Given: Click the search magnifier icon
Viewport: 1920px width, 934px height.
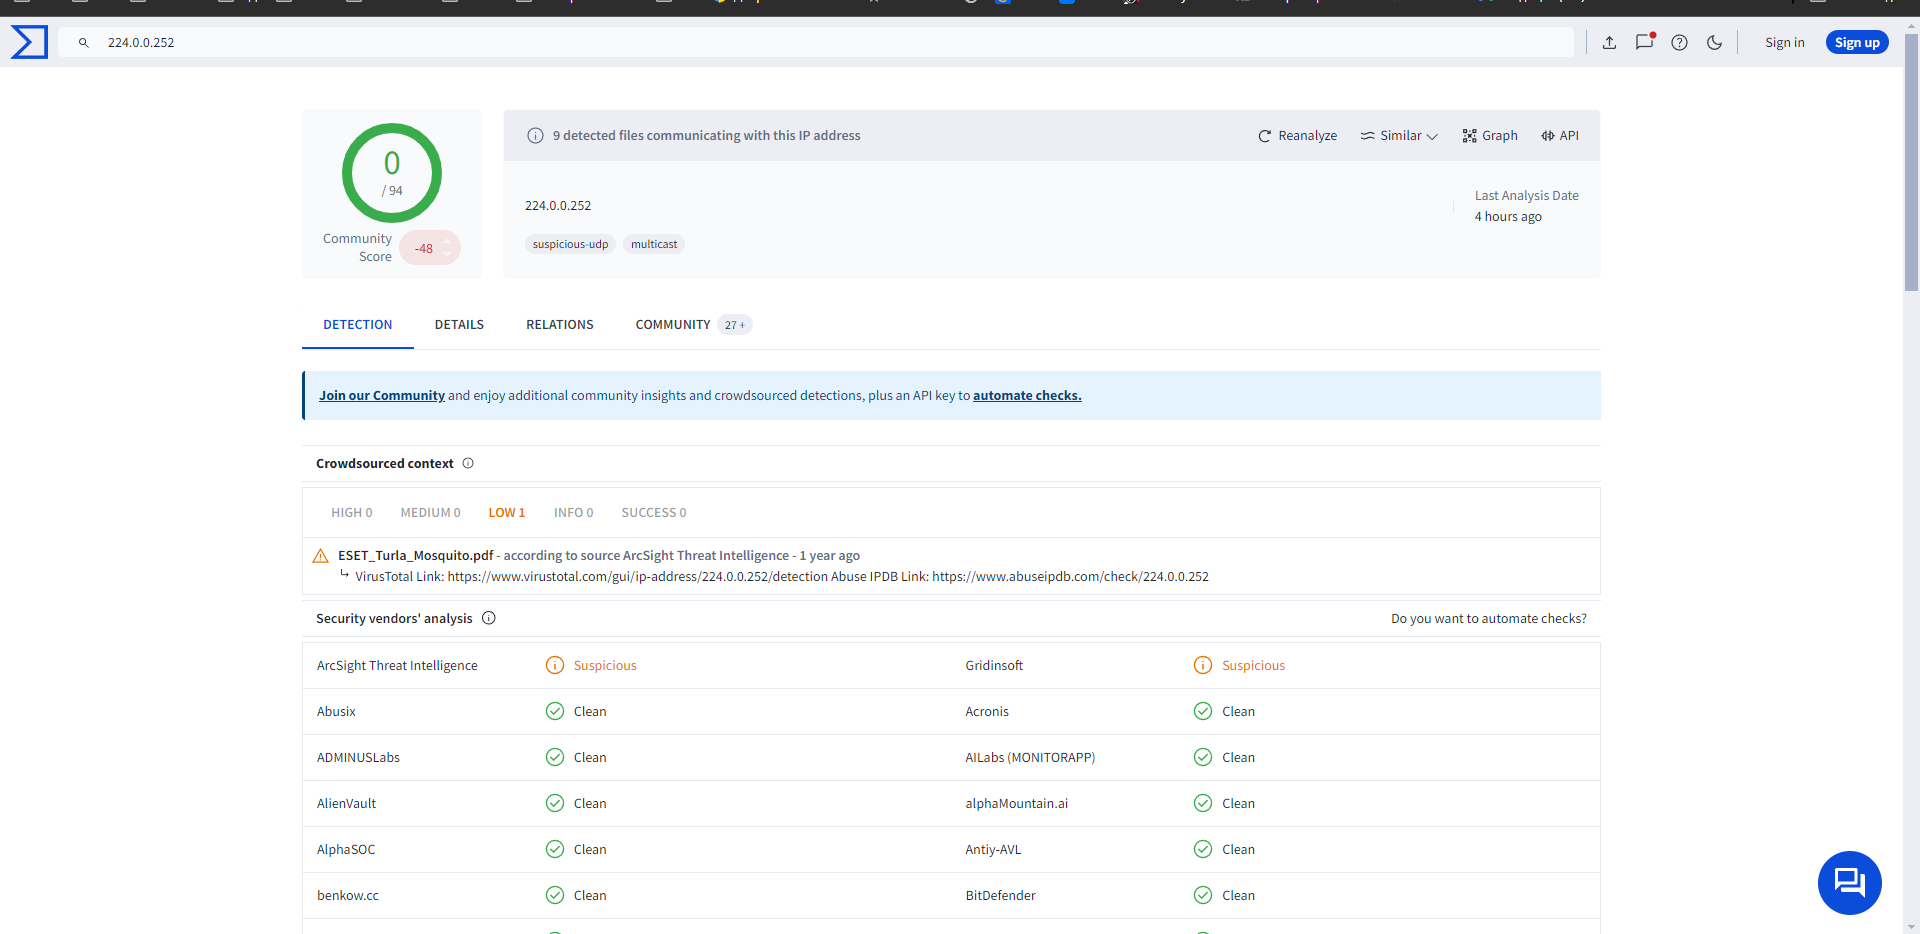Looking at the screenshot, I should (x=84, y=43).
